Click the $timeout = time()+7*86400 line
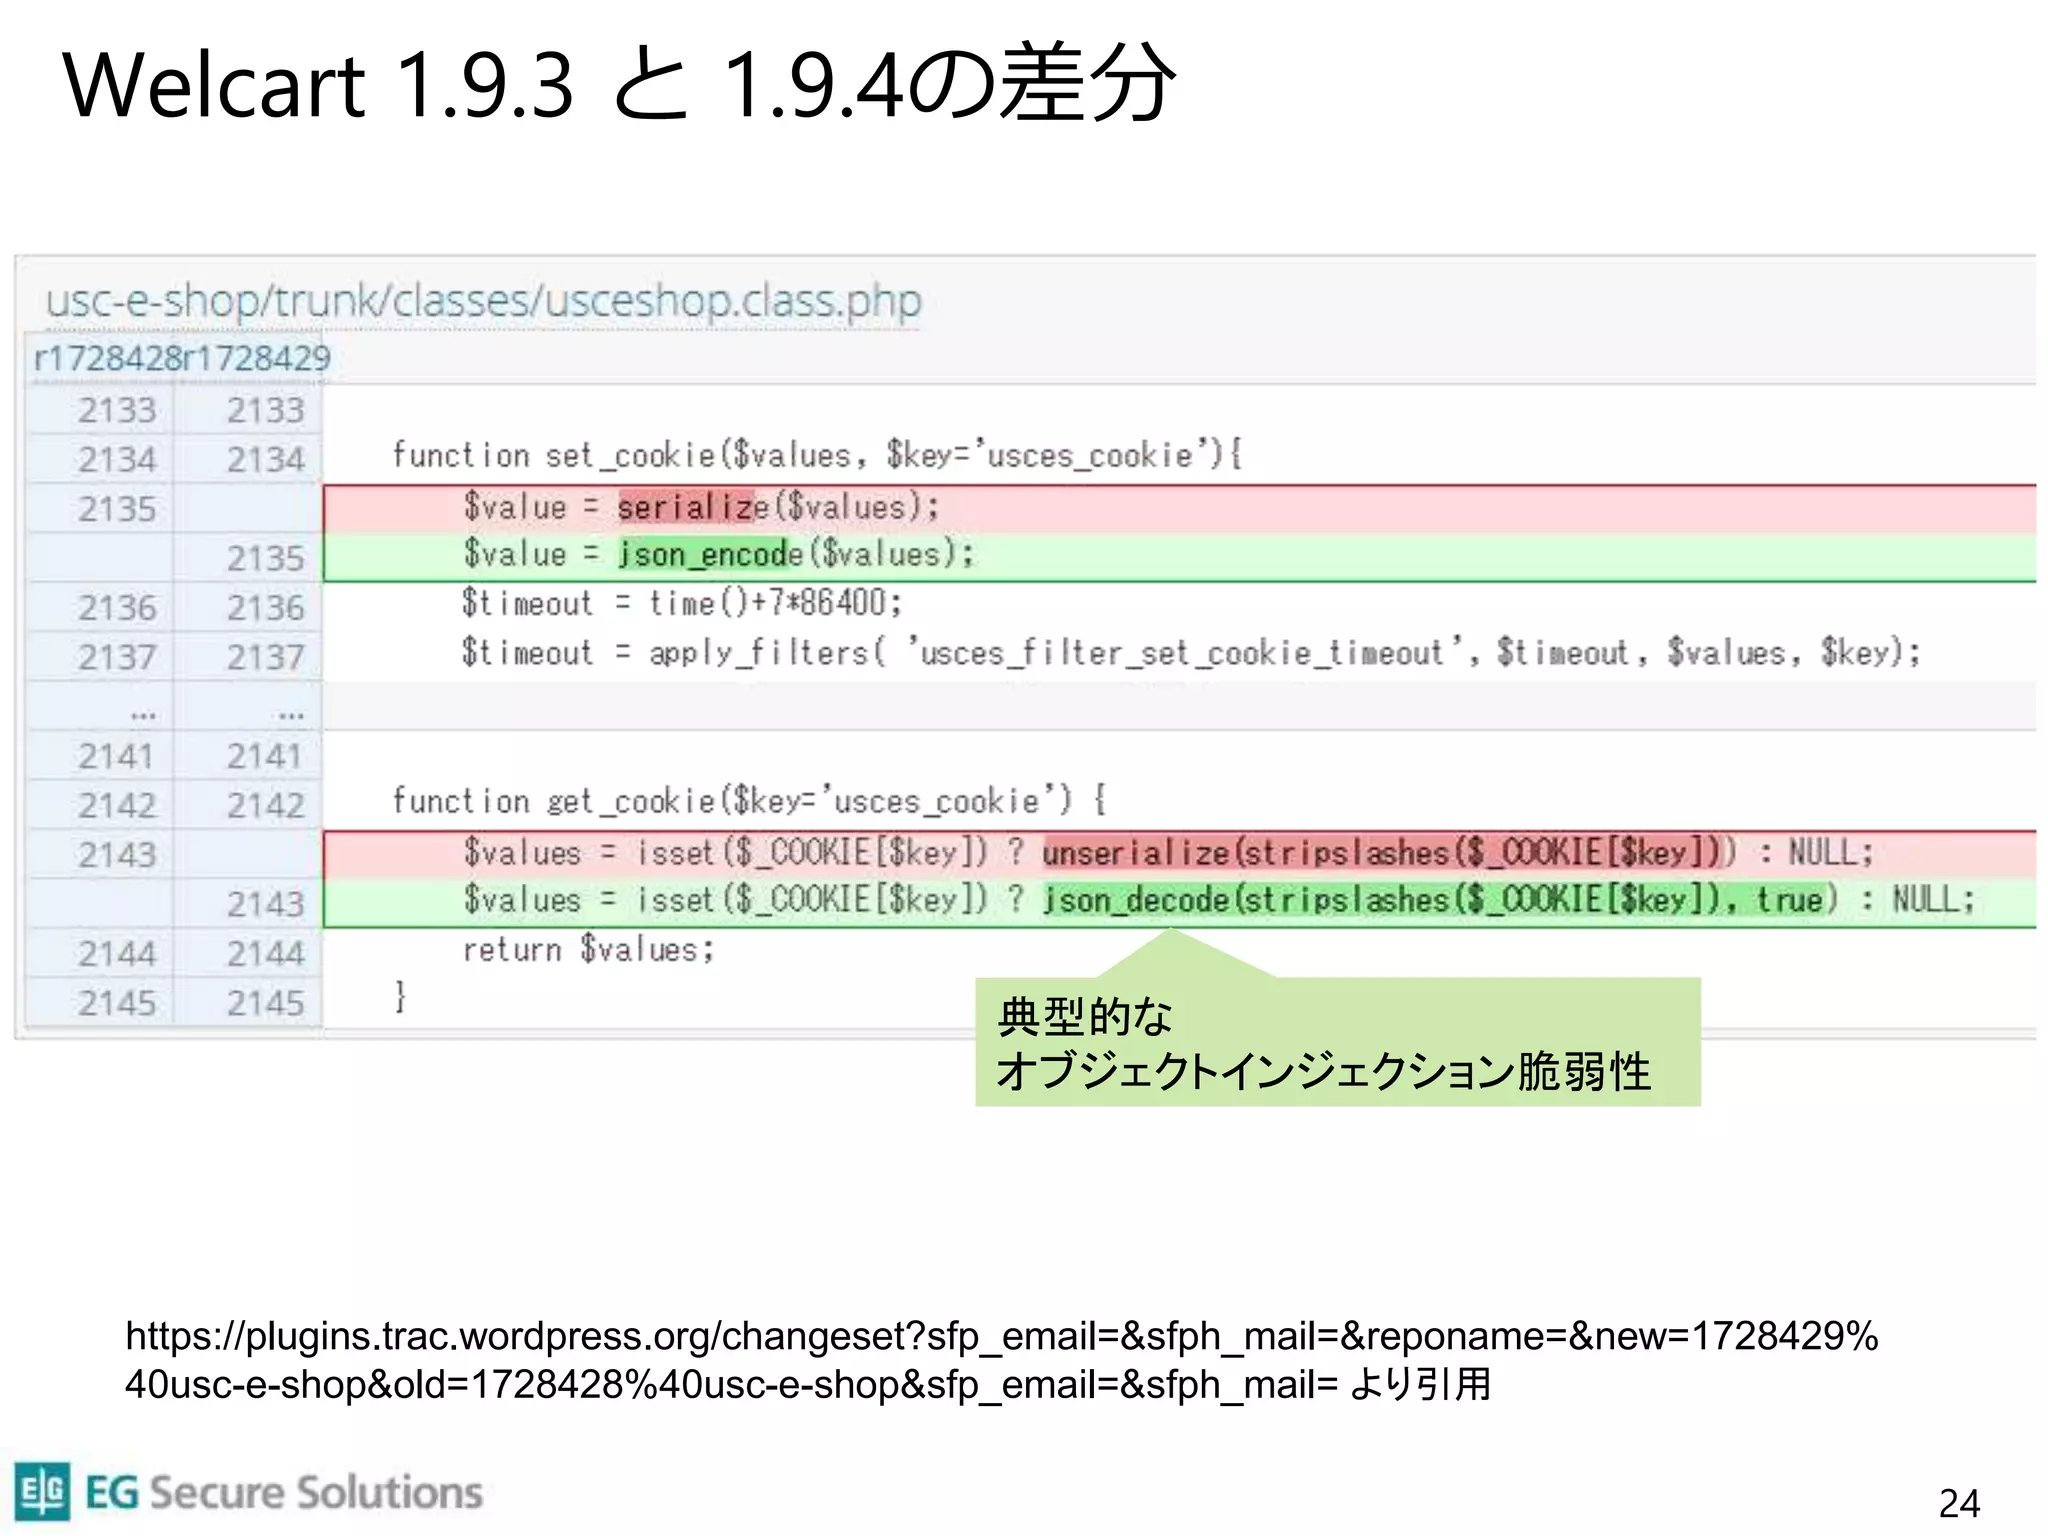The height and width of the screenshot is (1536, 2048). pos(682,603)
